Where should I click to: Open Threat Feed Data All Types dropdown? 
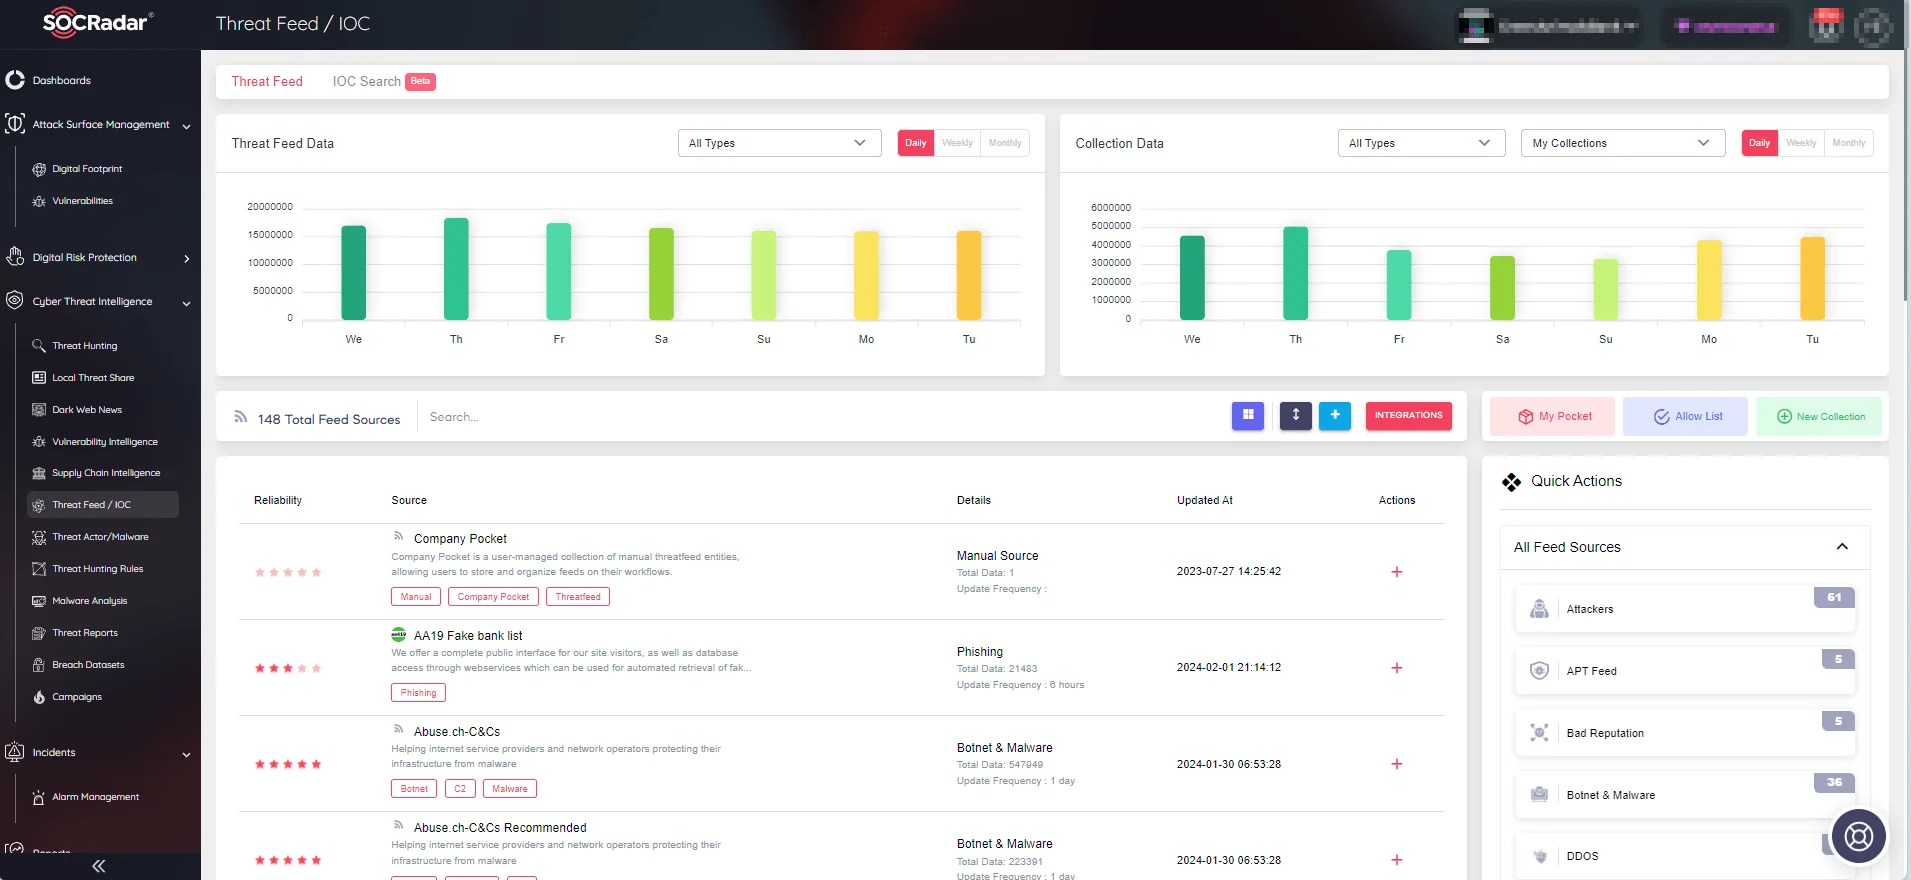coord(780,143)
